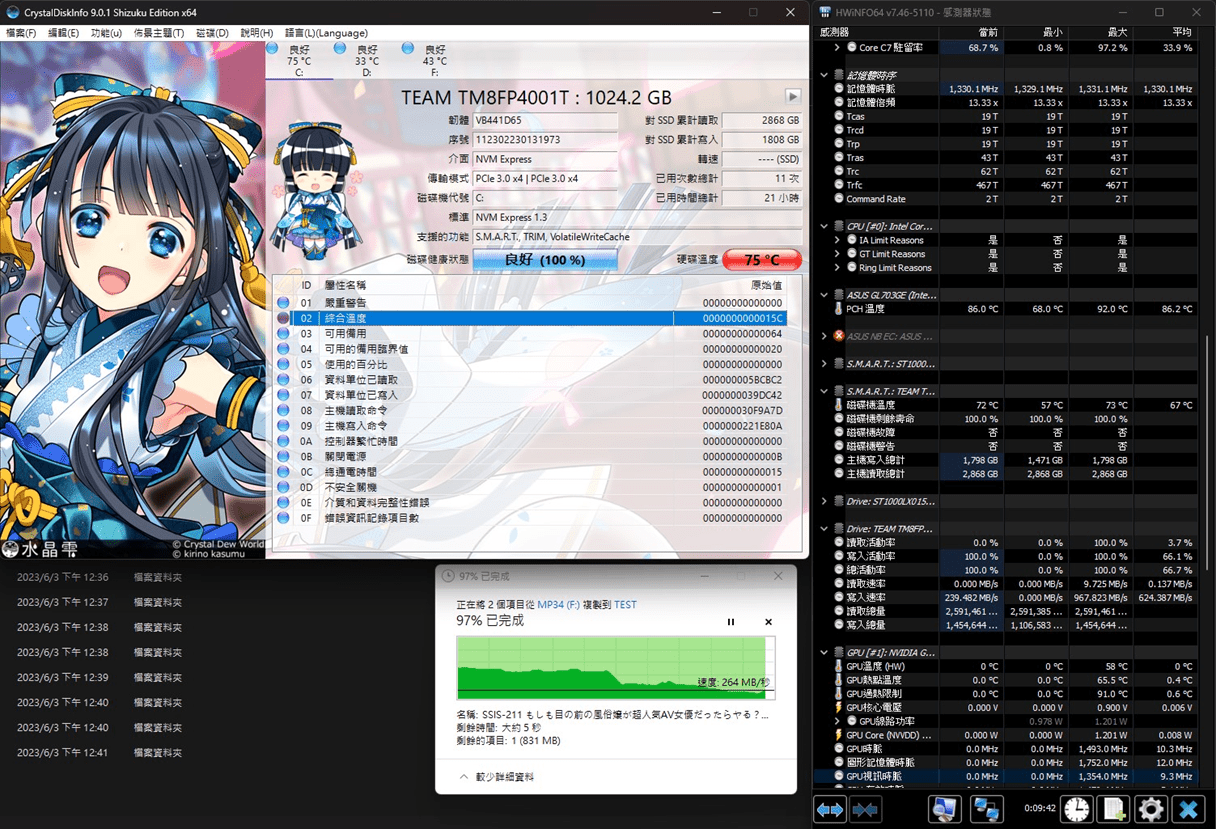This screenshot has width=1216, height=829.
Task: Cancel the file copy with the X button
Action: point(768,622)
